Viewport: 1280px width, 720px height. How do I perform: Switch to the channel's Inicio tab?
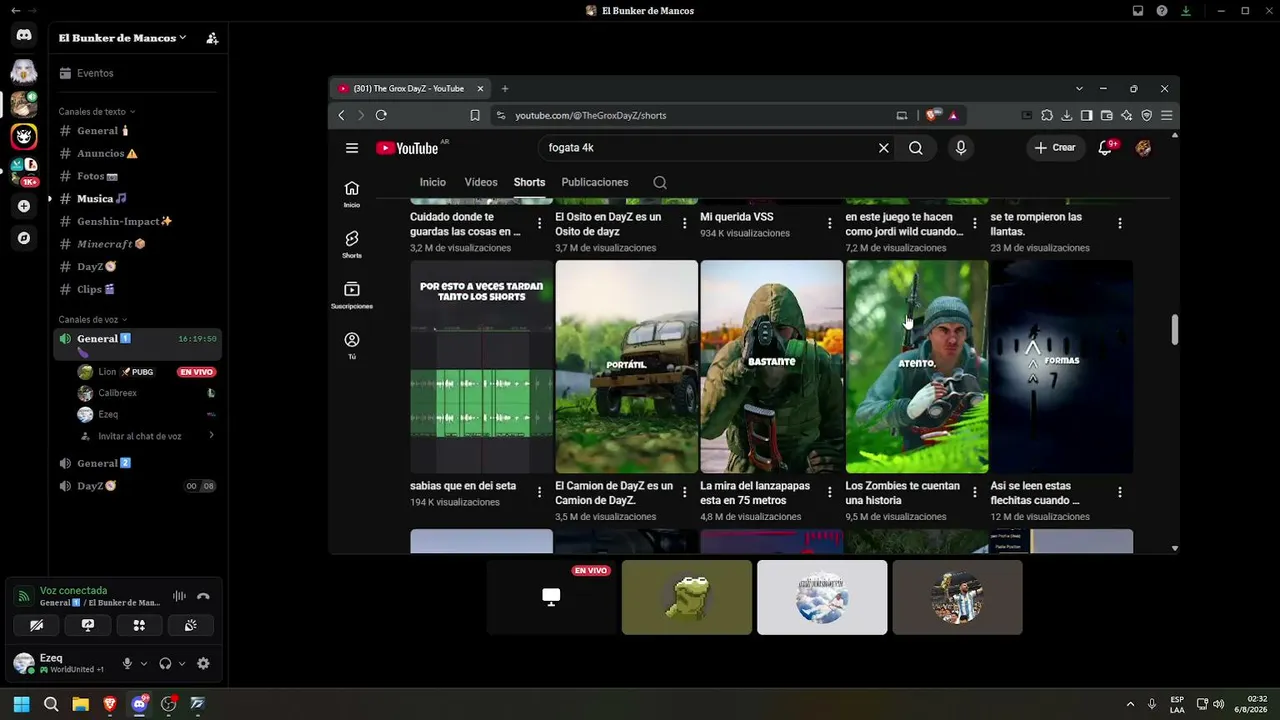point(433,183)
